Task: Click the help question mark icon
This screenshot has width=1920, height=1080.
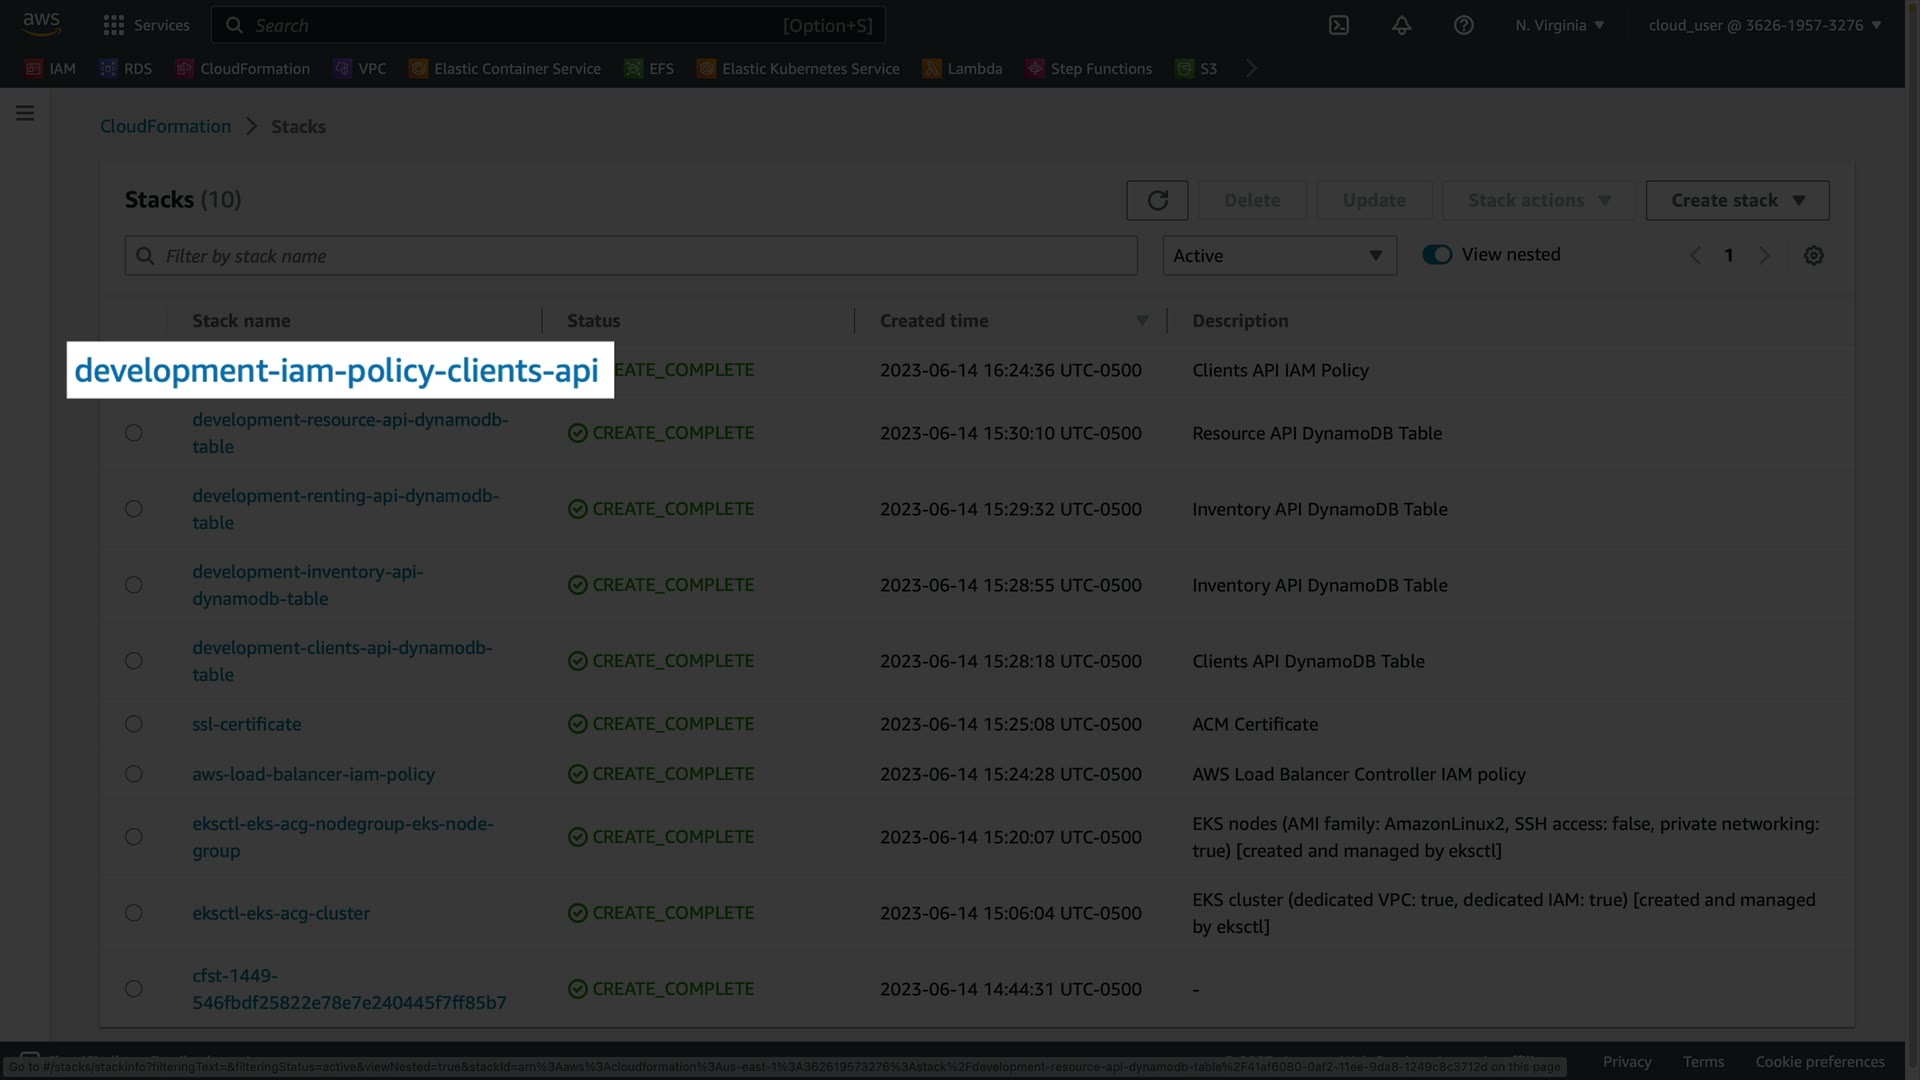Action: click(x=1463, y=25)
